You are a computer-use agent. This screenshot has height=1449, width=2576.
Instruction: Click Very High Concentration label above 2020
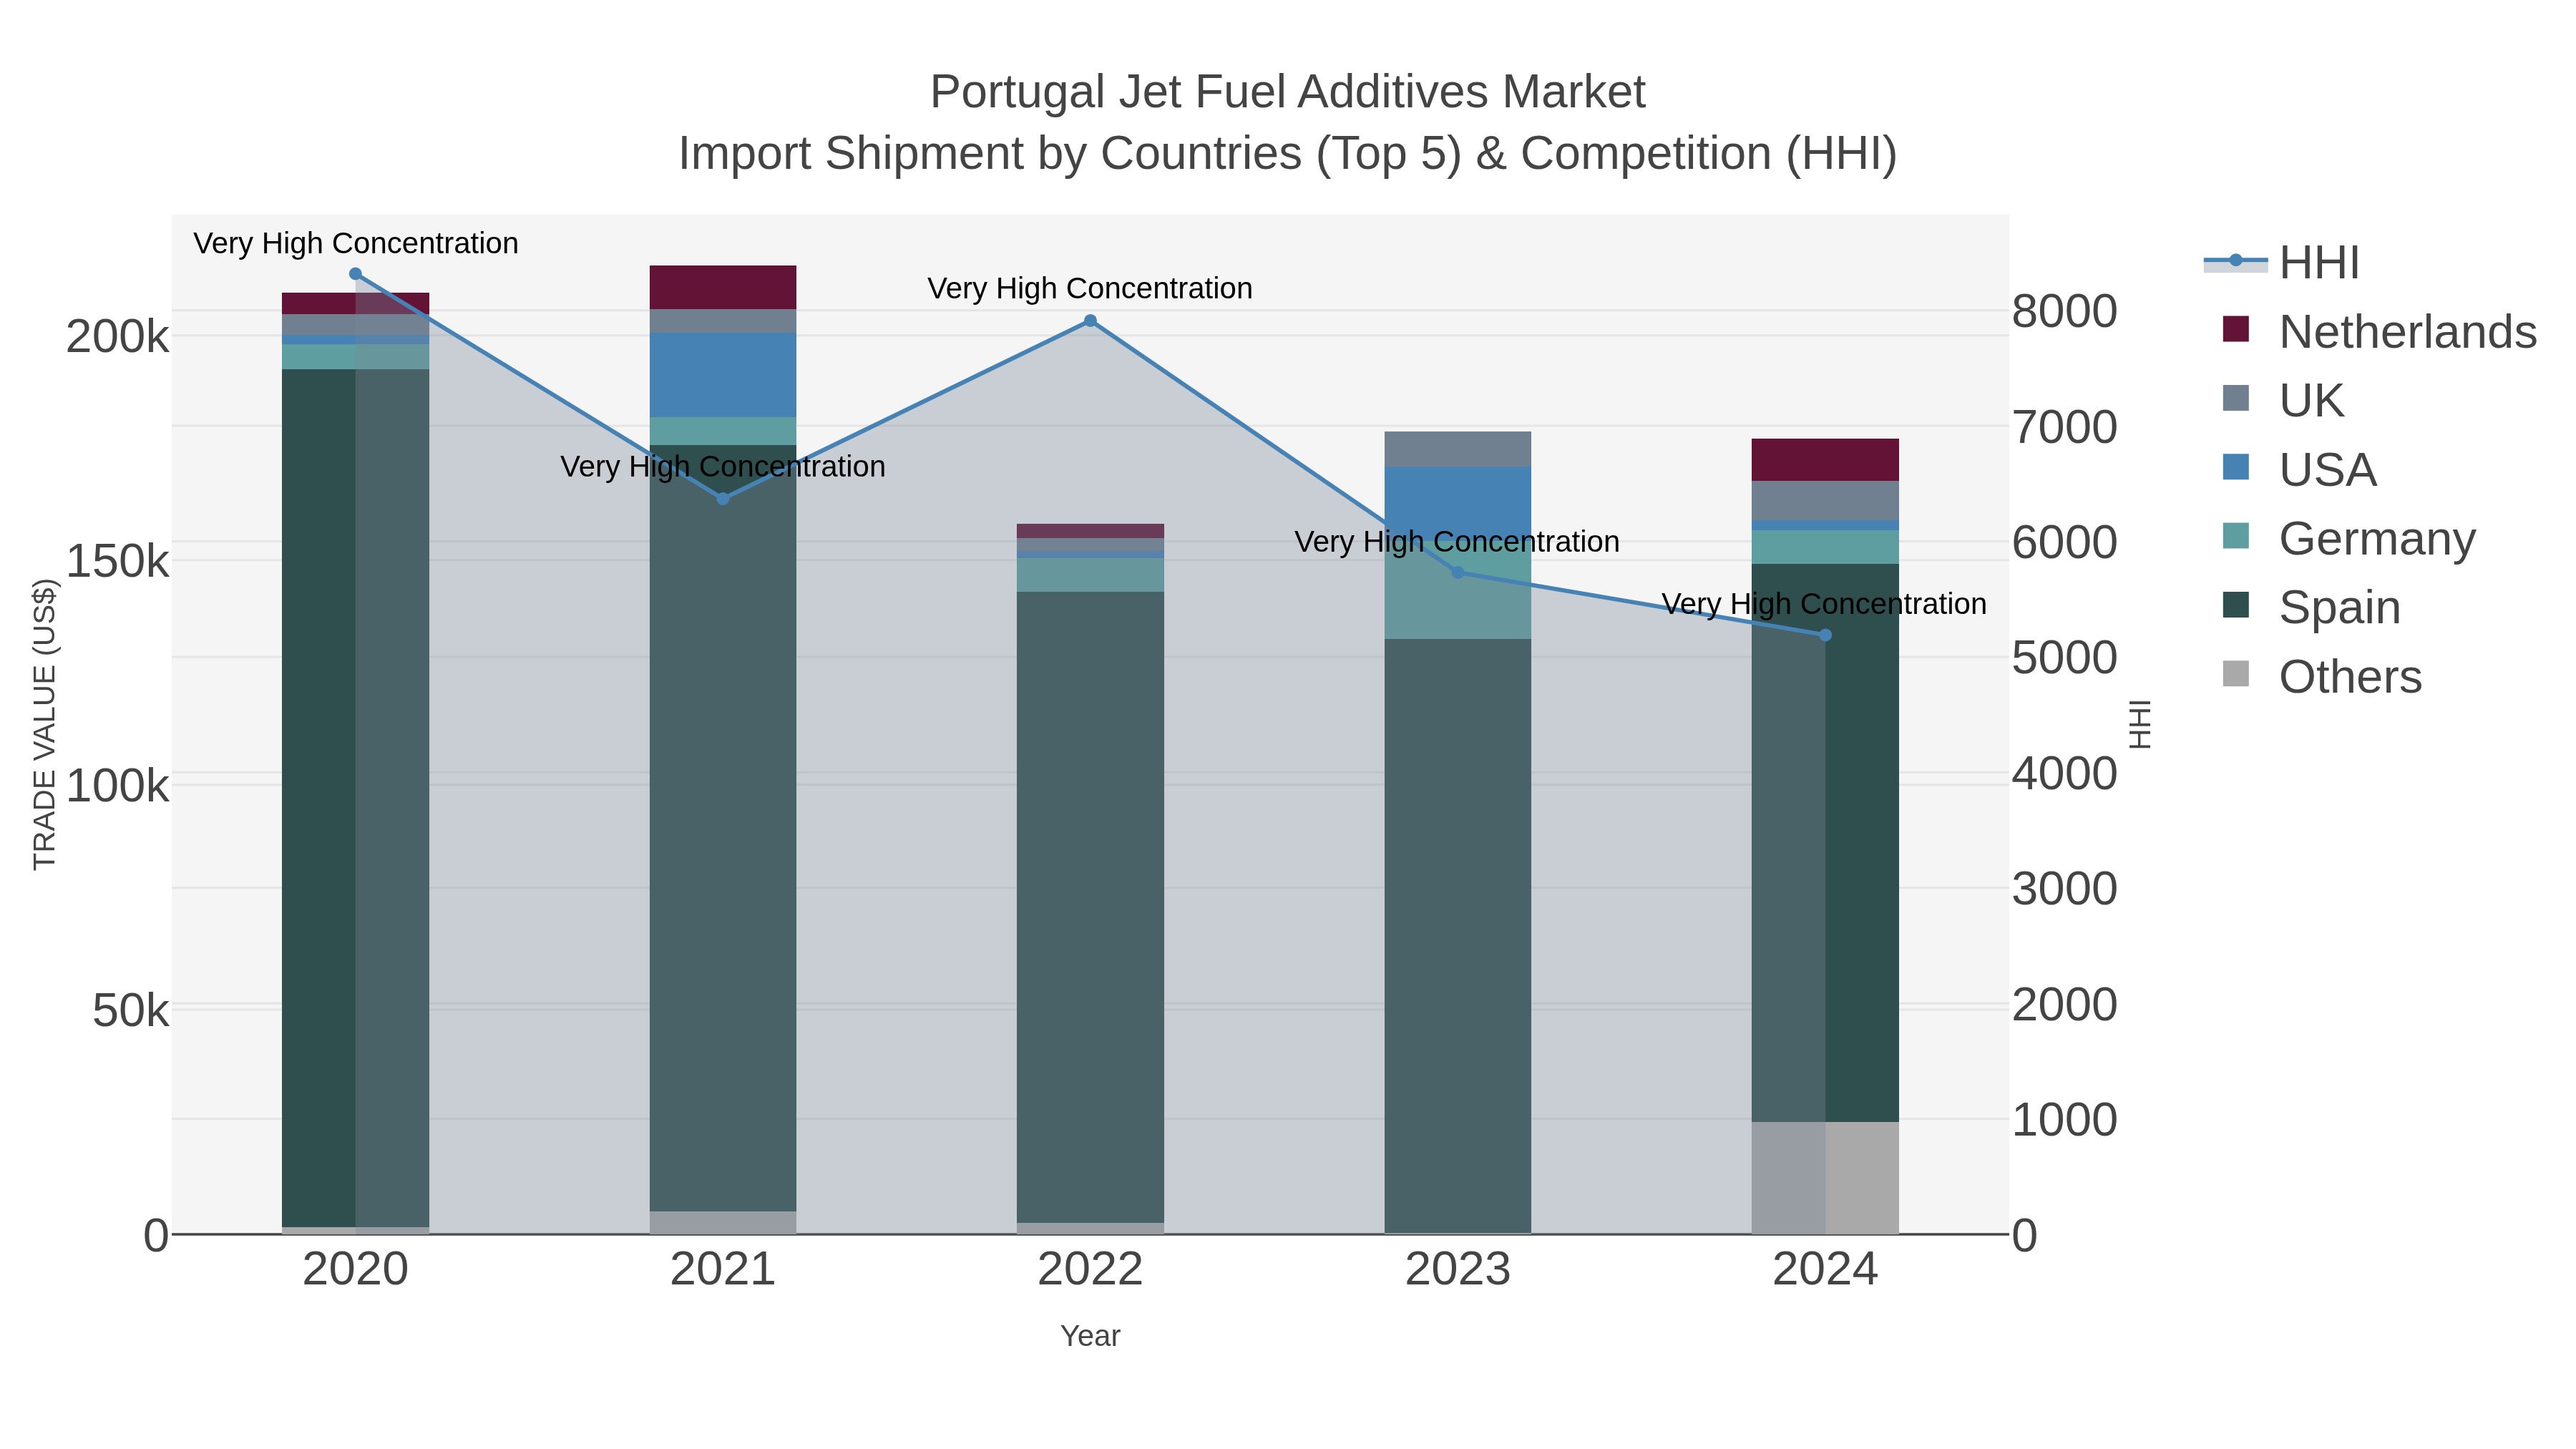[356, 243]
